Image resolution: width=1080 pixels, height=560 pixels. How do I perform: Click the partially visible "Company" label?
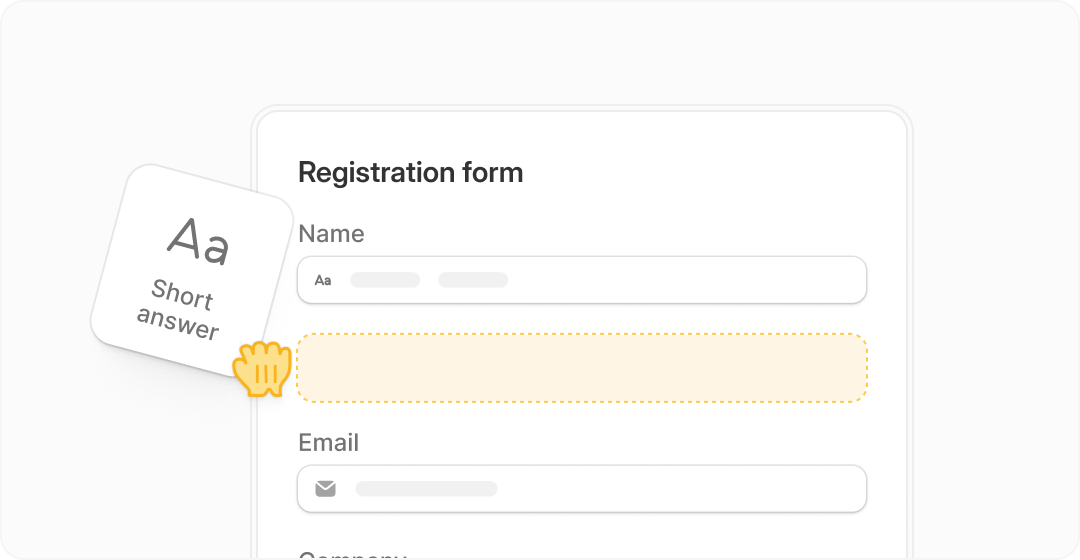tap(352, 554)
